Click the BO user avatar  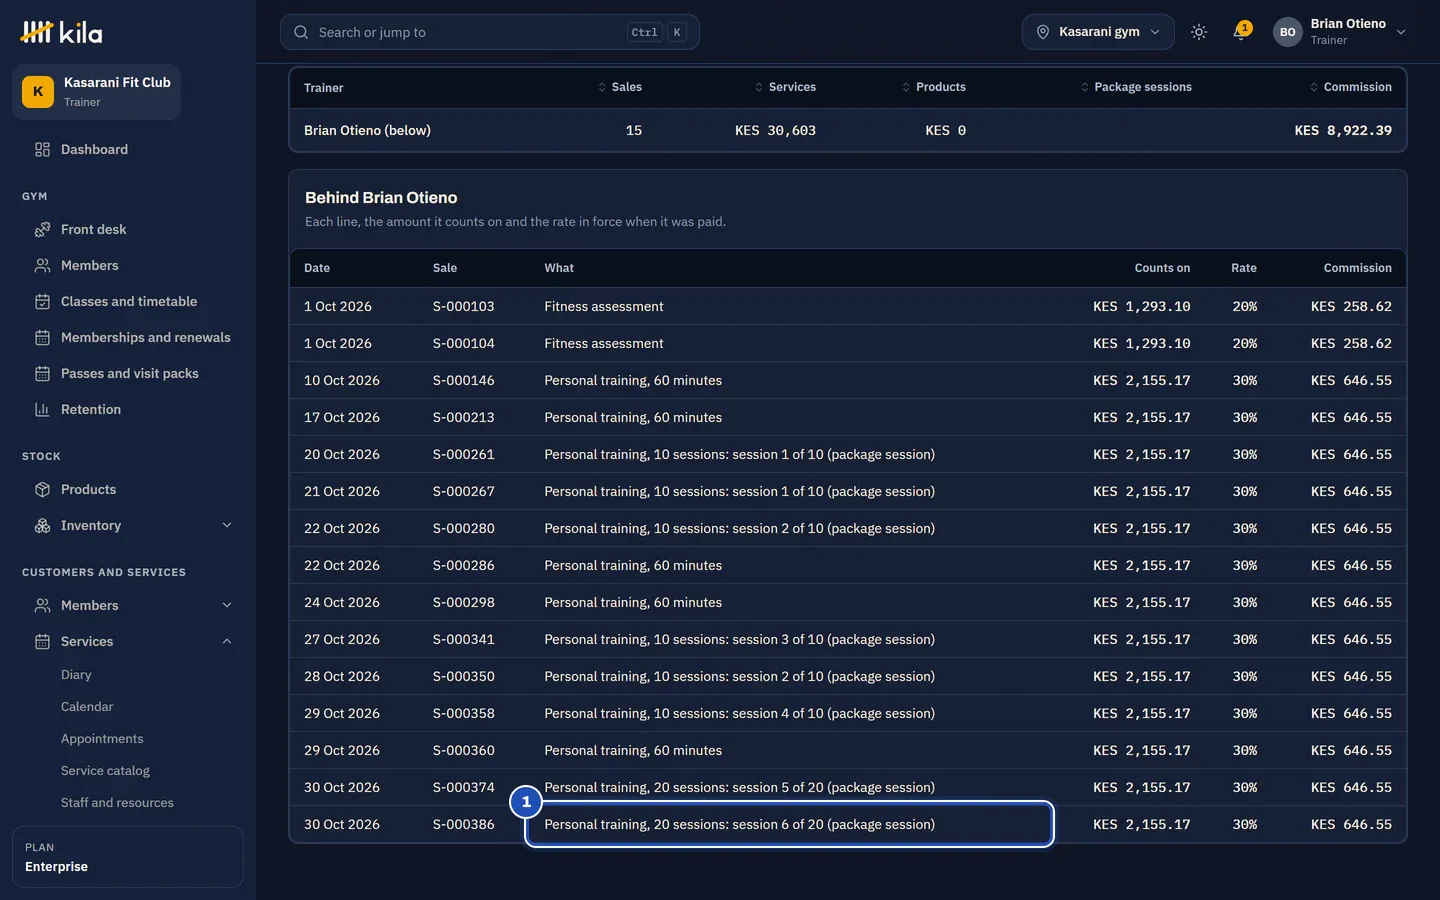(1288, 32)
